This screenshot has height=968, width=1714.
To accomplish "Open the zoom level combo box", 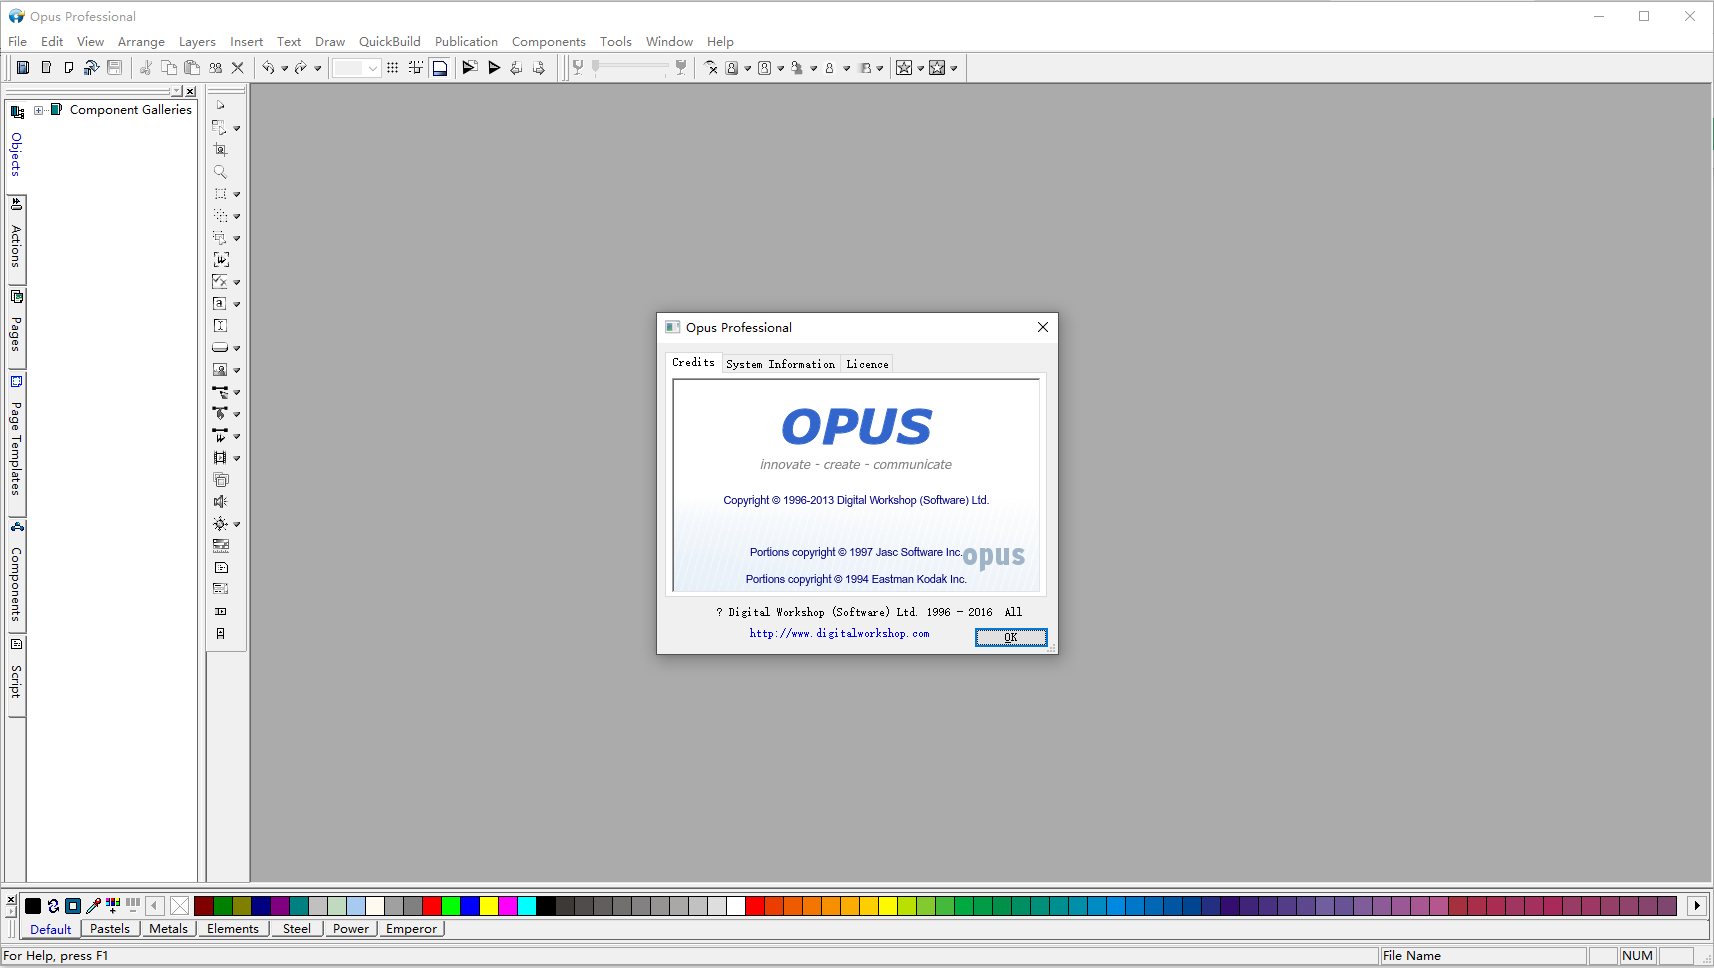I will point(356,68).
